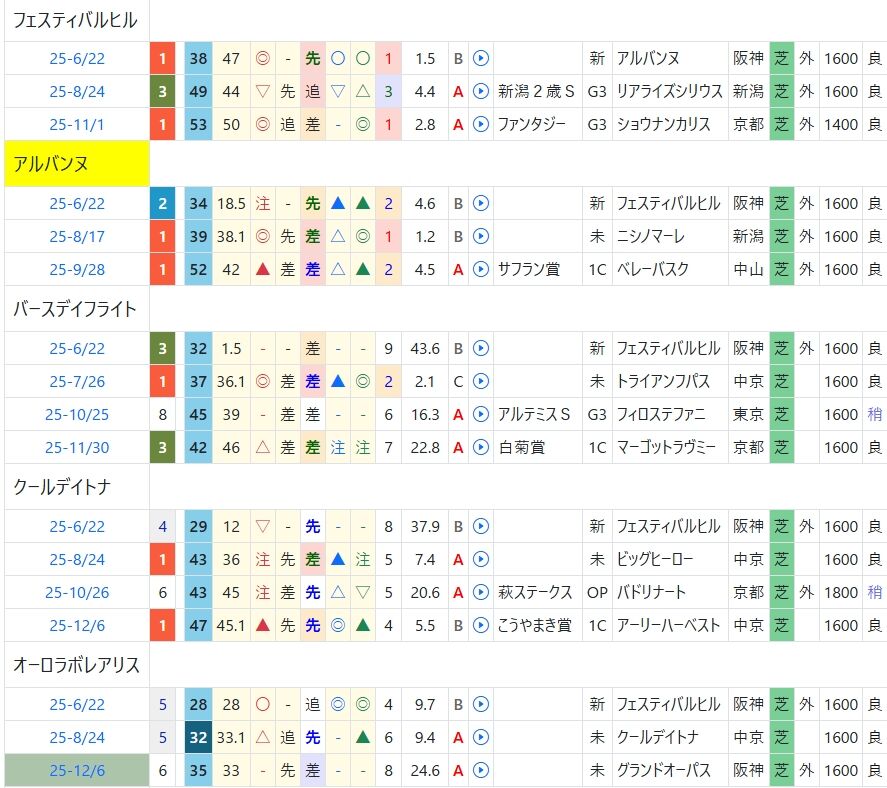Play video icon in トライアンフパス row

click(481, 381)
